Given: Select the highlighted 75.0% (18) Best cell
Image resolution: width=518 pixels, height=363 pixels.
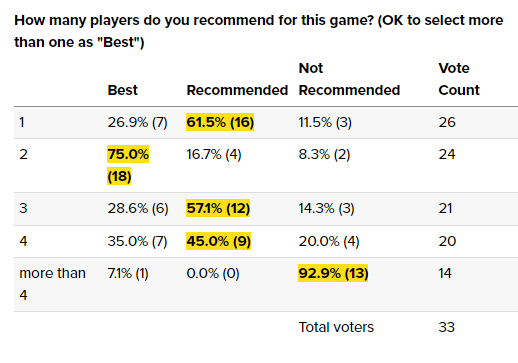Looking at the screenshot, I should click(x=128, y=165).
